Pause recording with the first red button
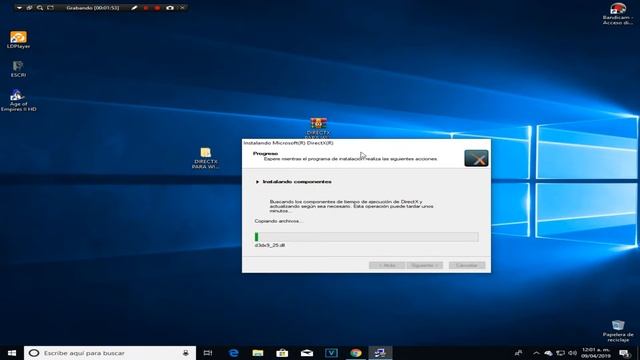 point(146,8)
